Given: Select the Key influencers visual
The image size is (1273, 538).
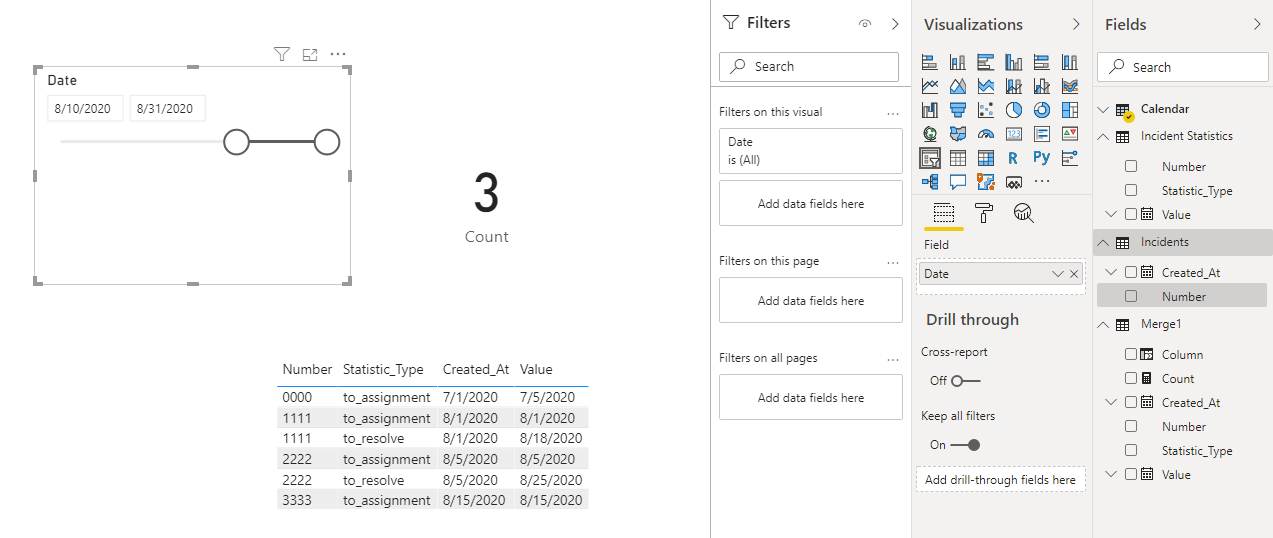Looking at the screenshot, I should (x=1070, y=158).
